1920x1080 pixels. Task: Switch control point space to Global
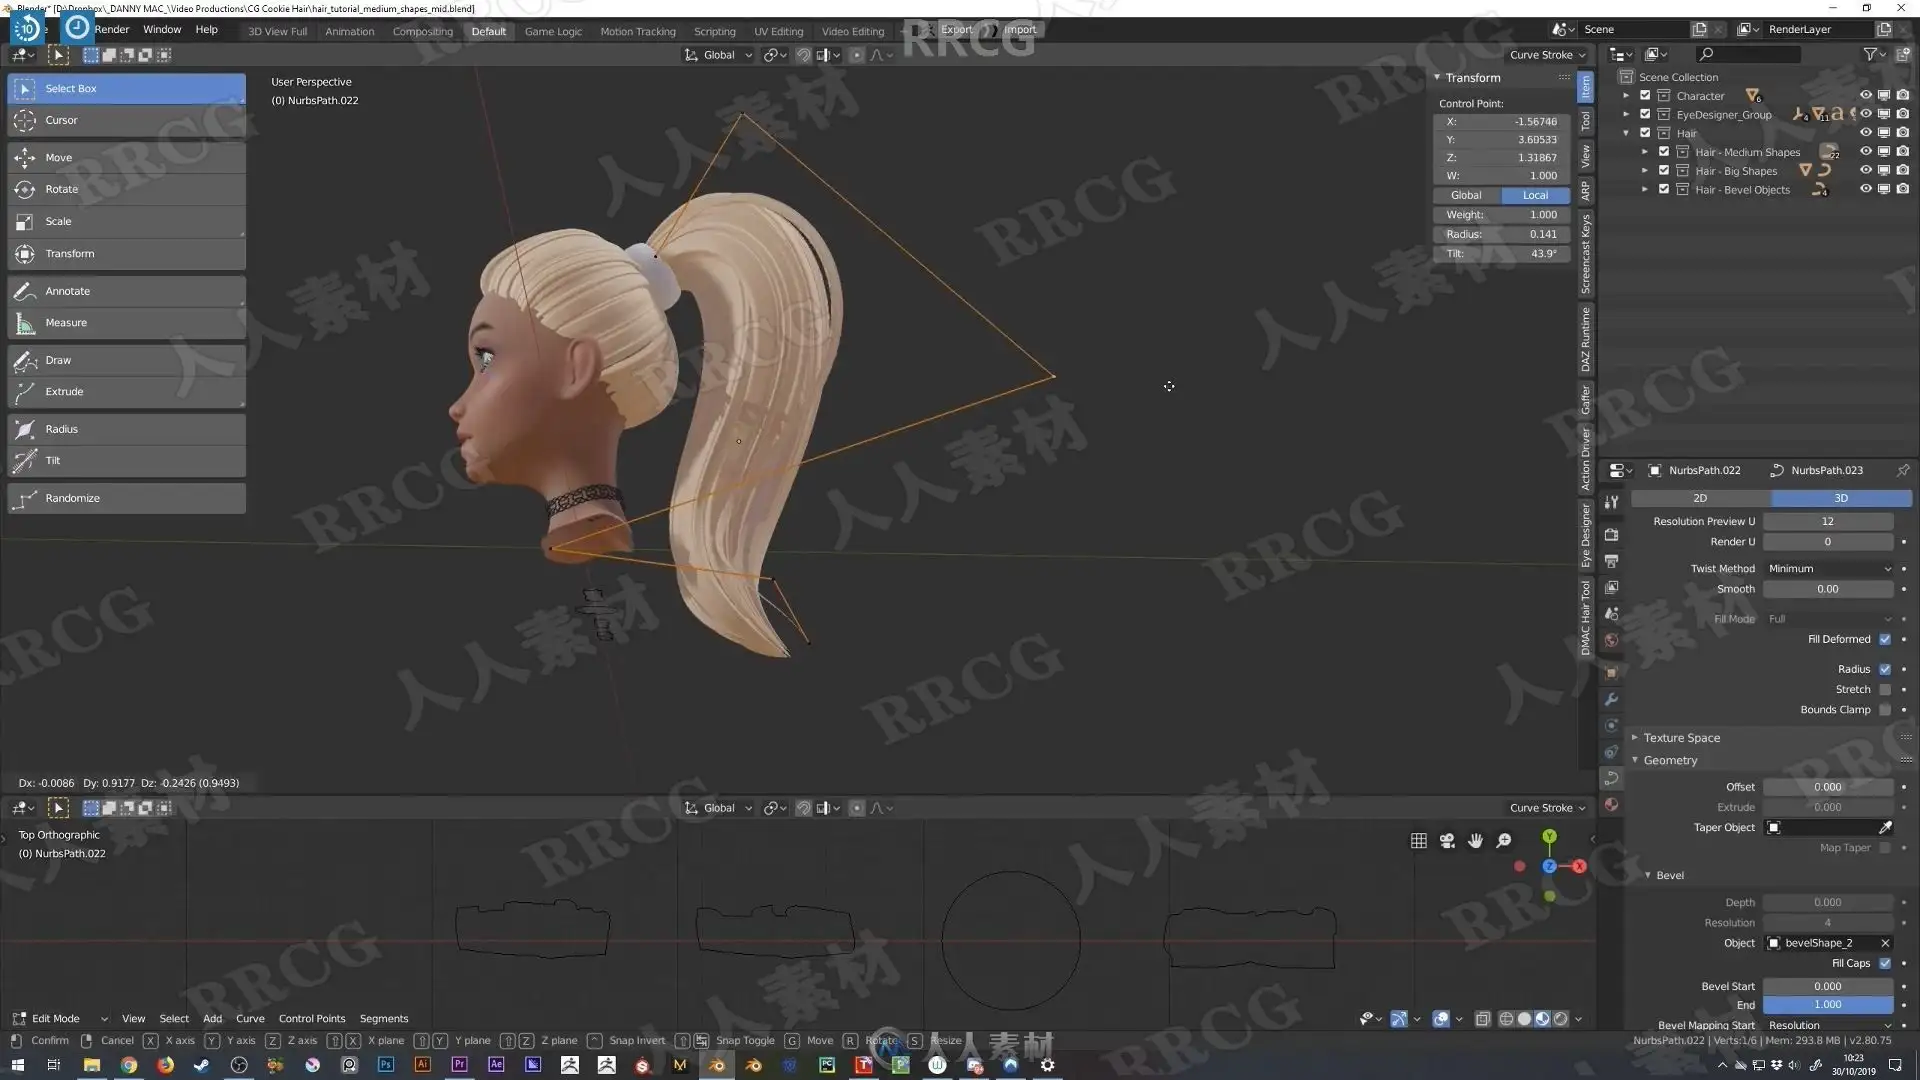pyautogui.click(x=1466, y=196)
